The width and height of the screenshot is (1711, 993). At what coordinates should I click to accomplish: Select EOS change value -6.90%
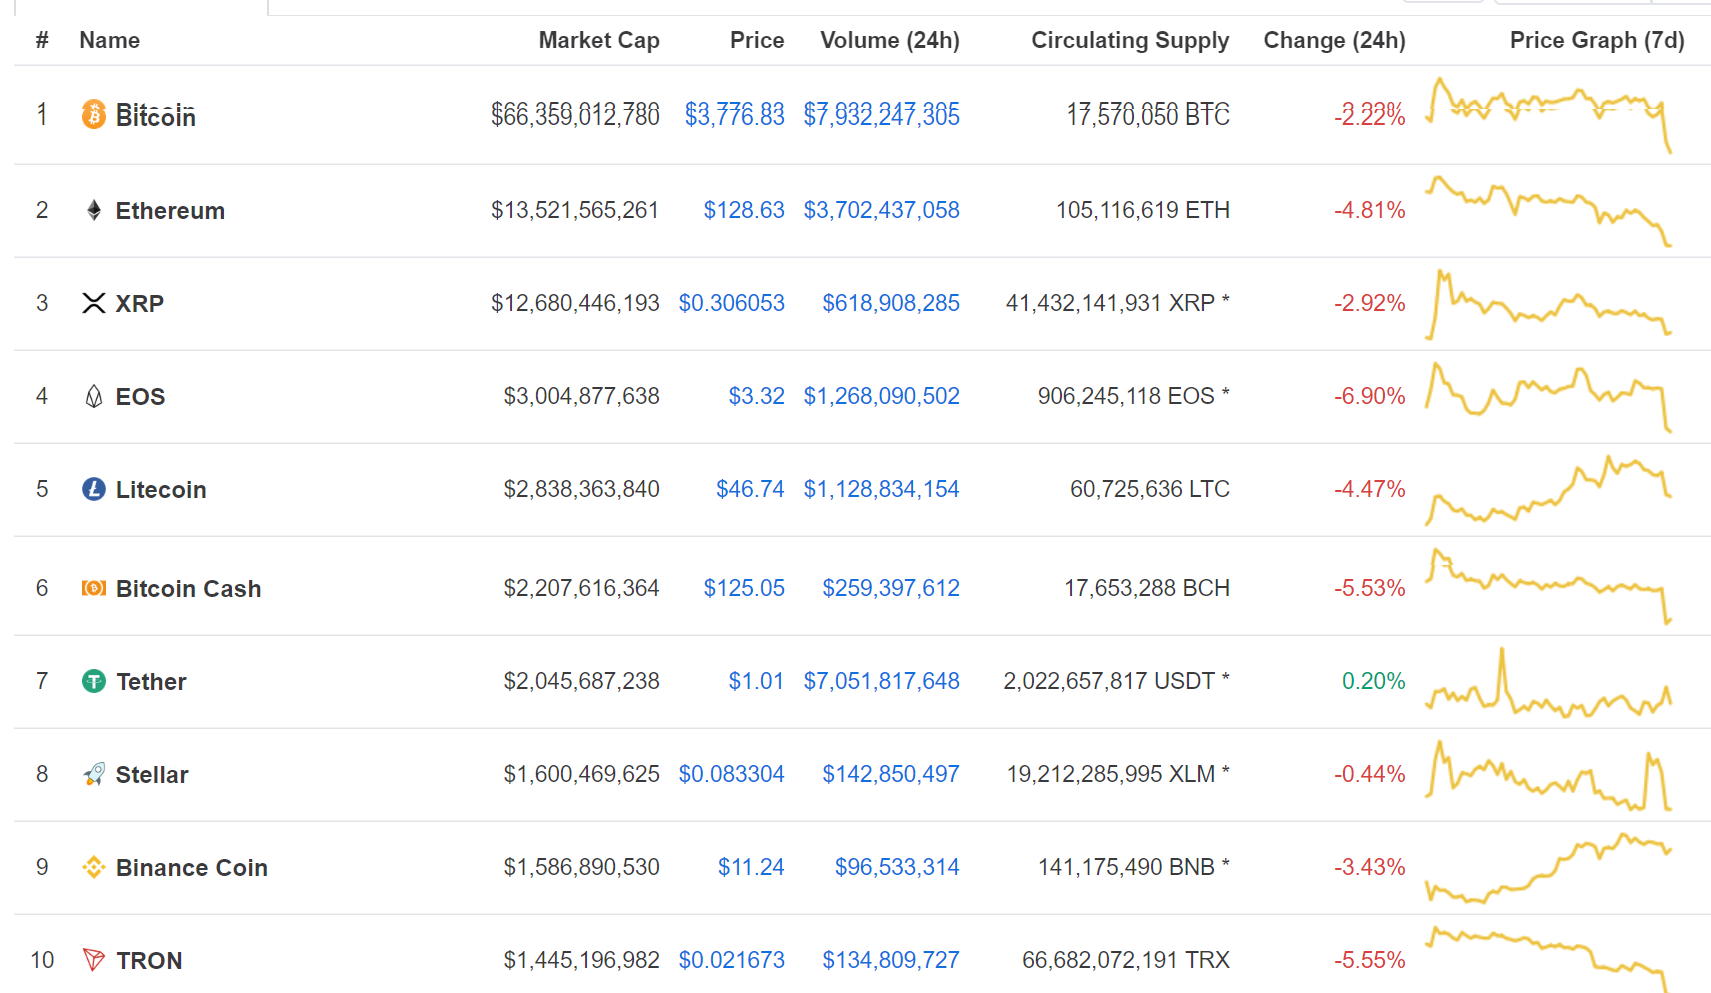point(1369,396)
